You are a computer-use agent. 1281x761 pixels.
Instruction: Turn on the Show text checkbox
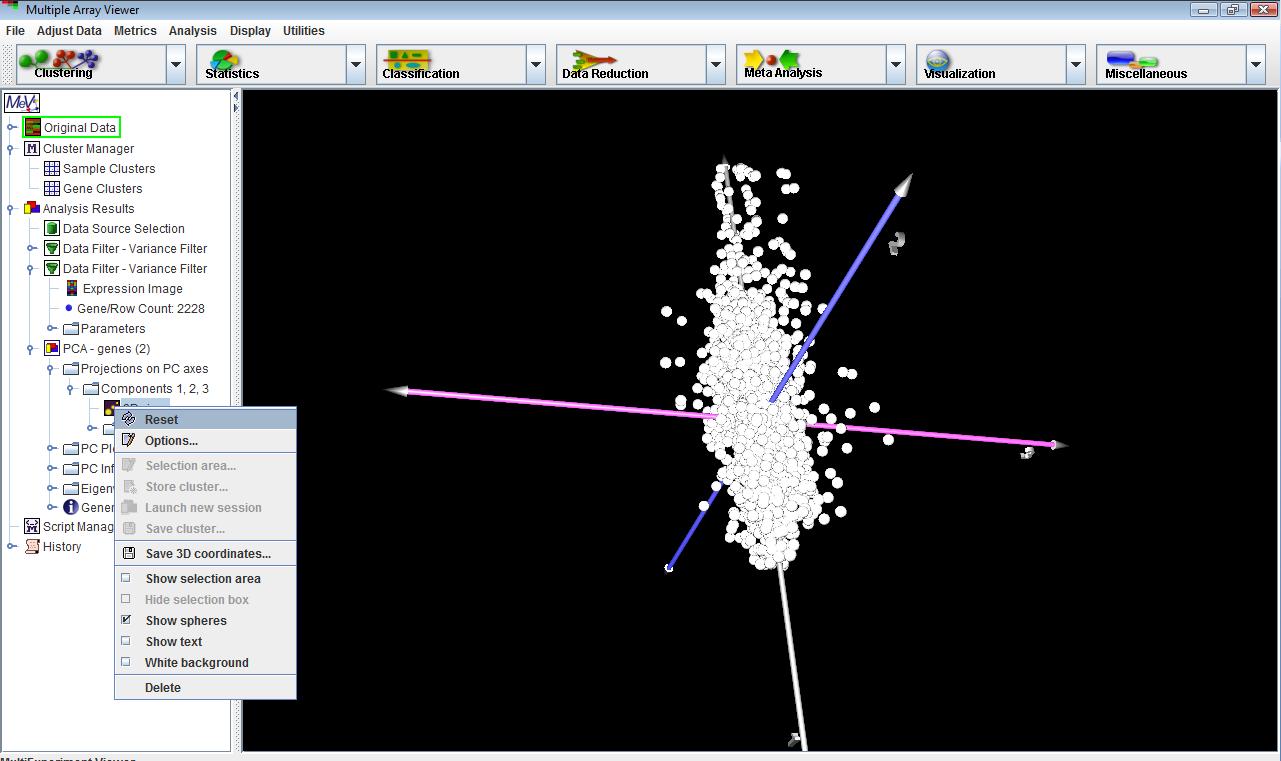pos(126,641)
